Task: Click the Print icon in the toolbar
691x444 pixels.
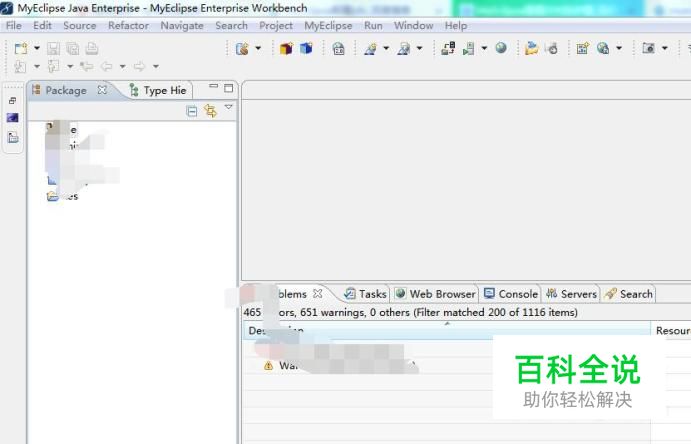Action: [x=92, y=48]
